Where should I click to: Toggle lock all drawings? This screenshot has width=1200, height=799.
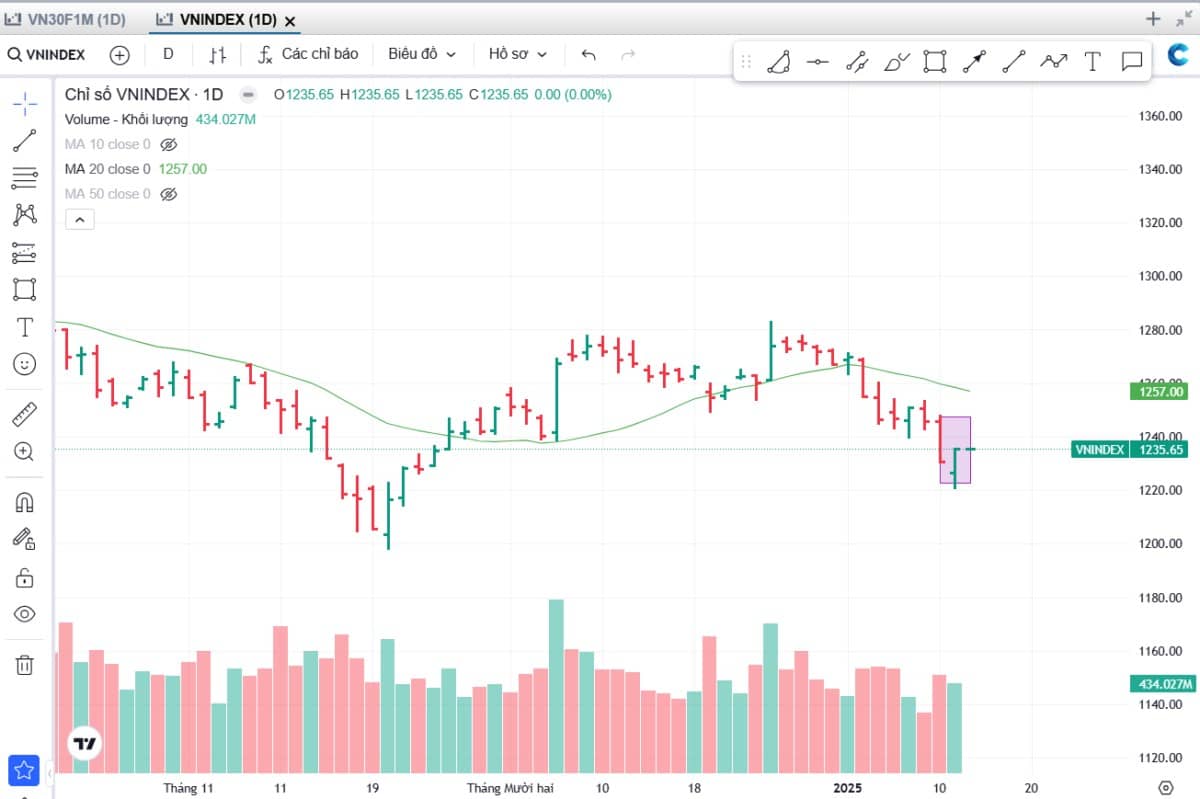tap(25, 577)
